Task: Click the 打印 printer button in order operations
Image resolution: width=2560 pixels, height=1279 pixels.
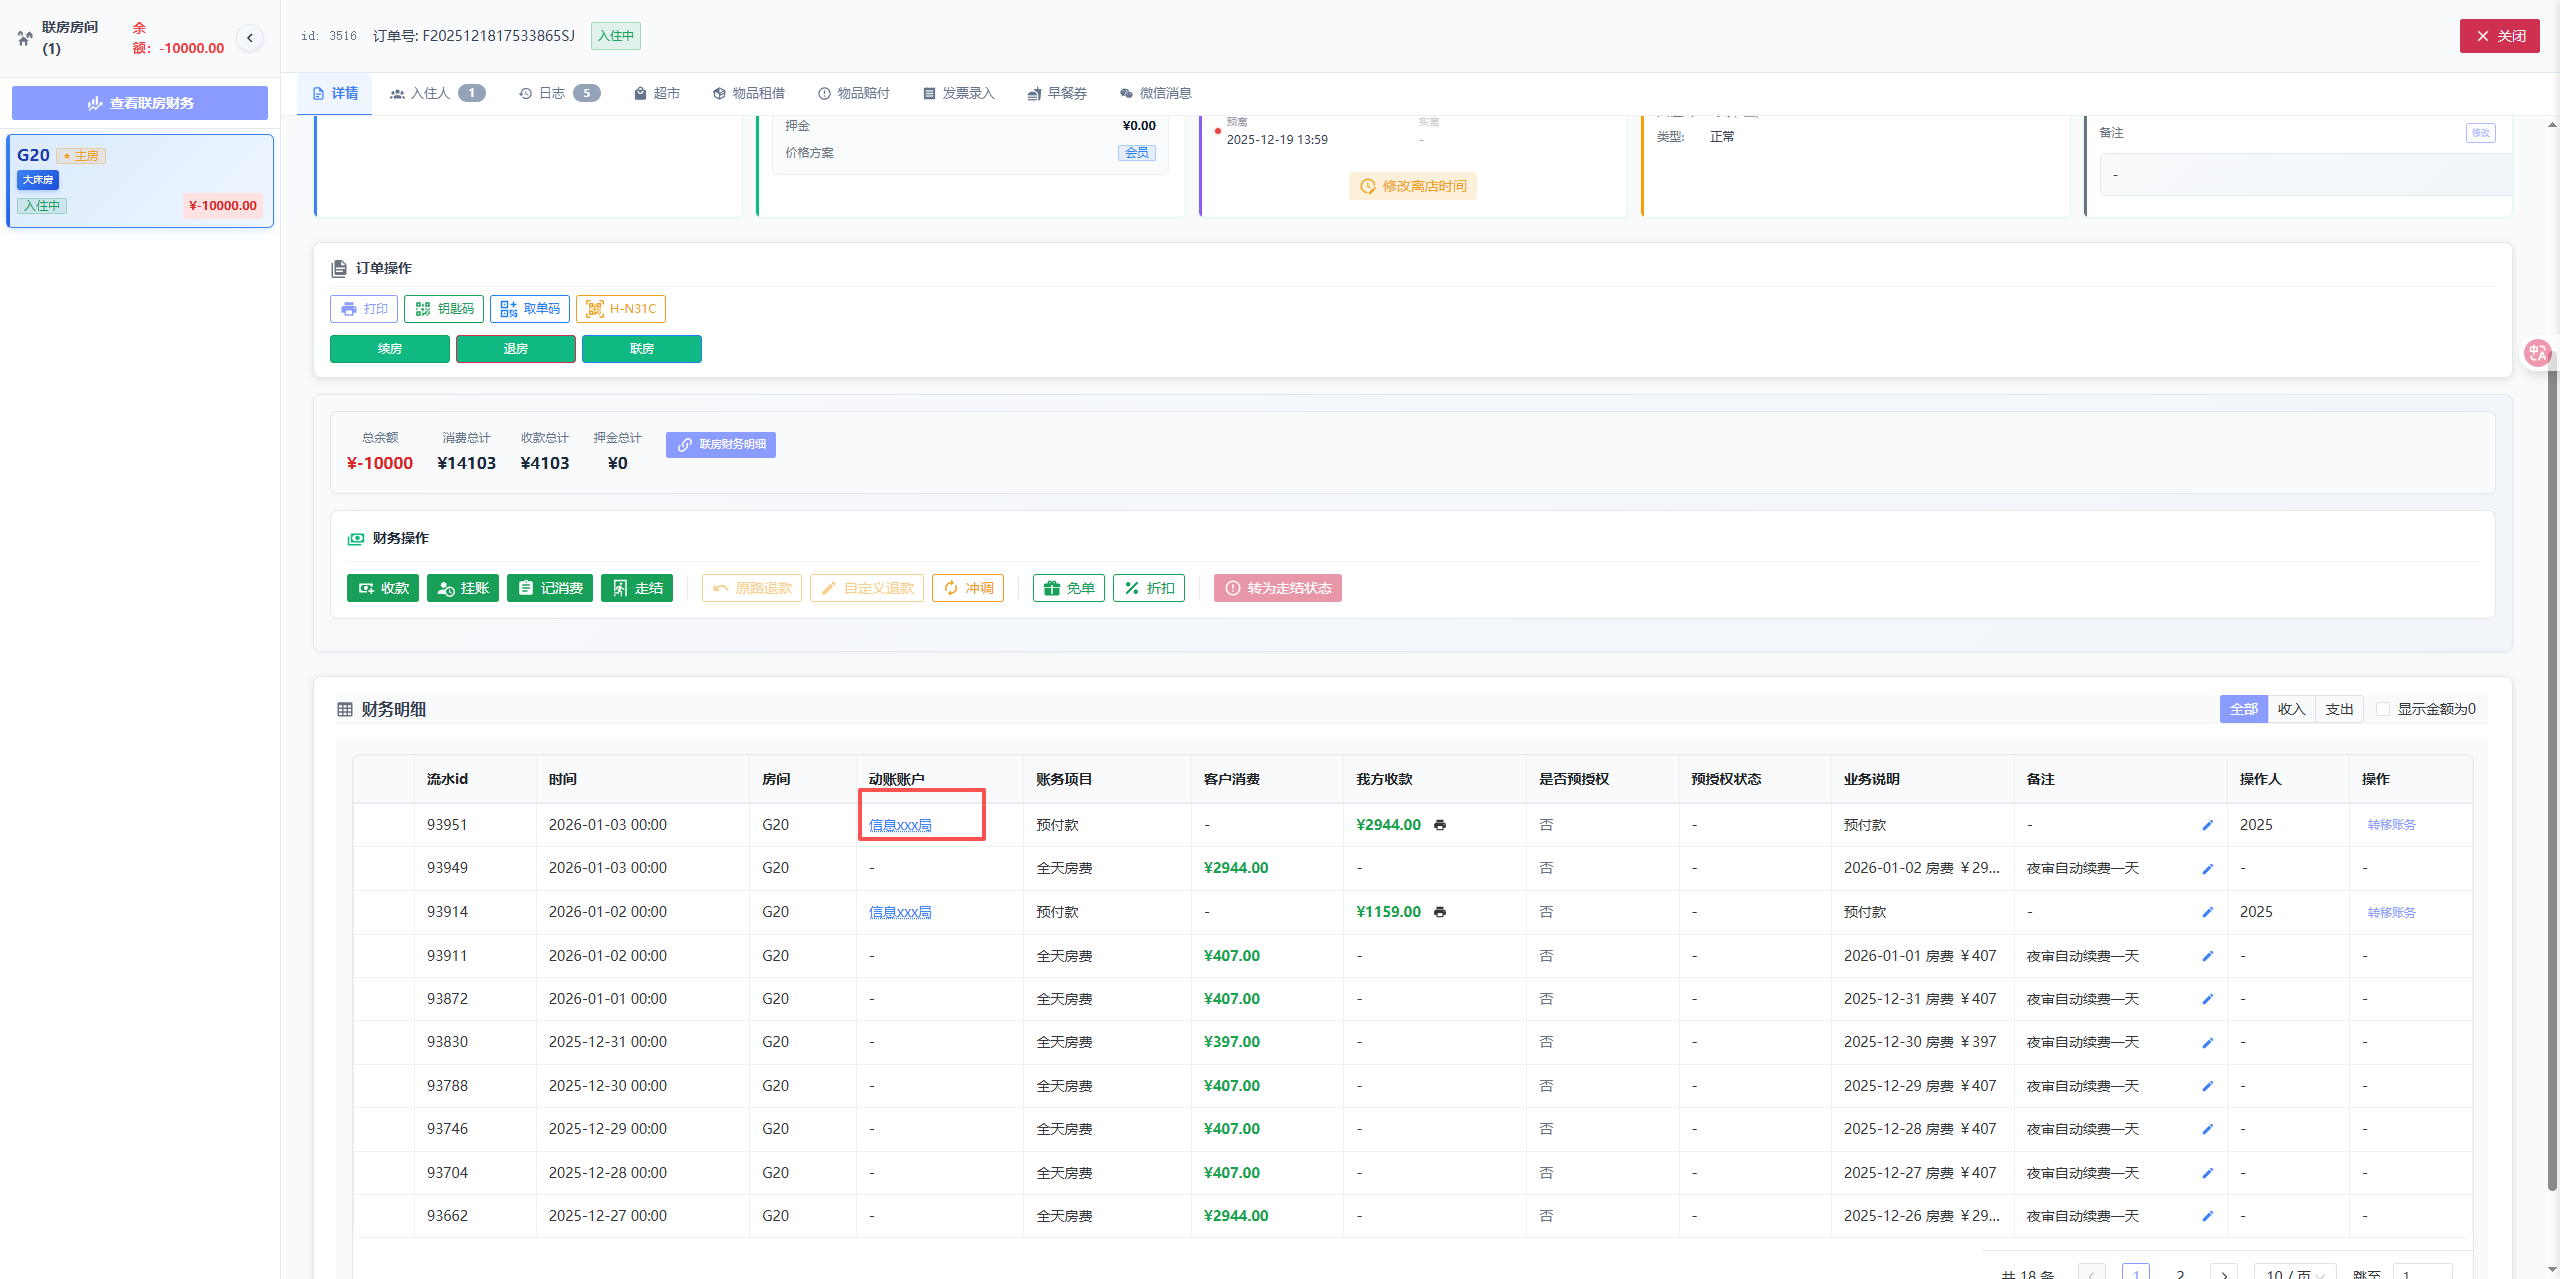Action: (364, 309)
